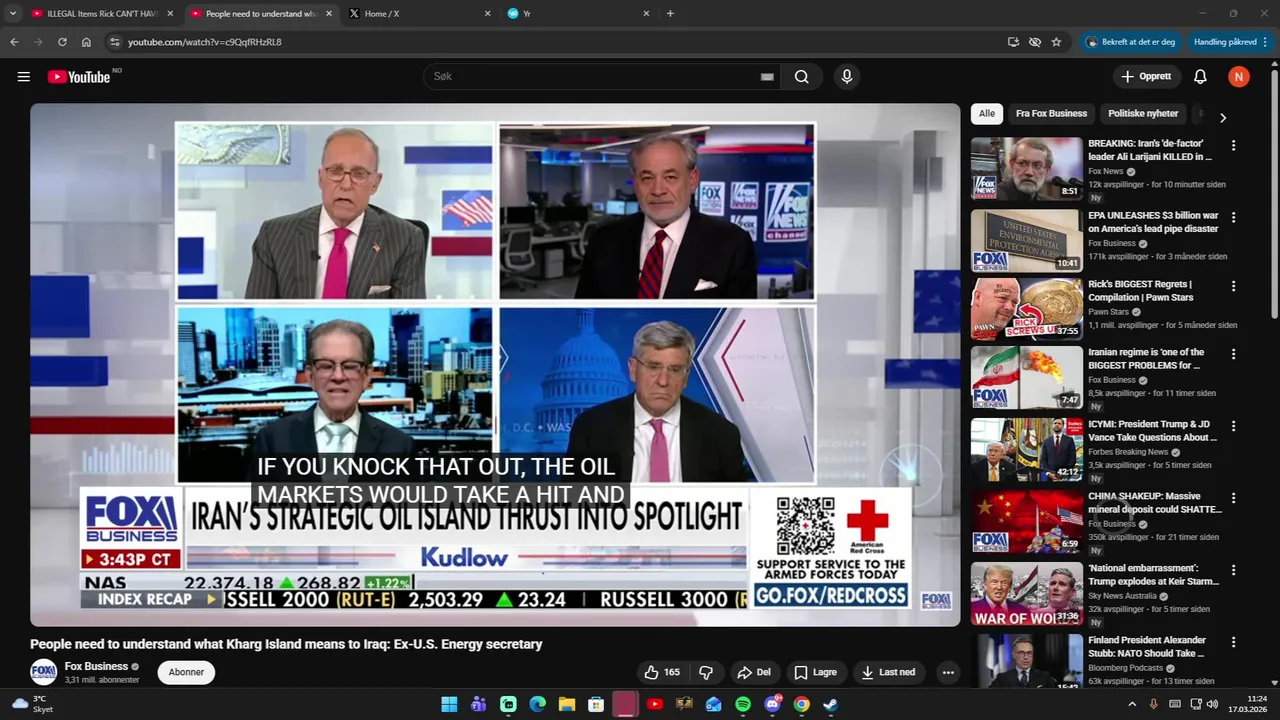Open Steam from the taskbar
This screenshot has width=1280, height=720.
[830, 704]
